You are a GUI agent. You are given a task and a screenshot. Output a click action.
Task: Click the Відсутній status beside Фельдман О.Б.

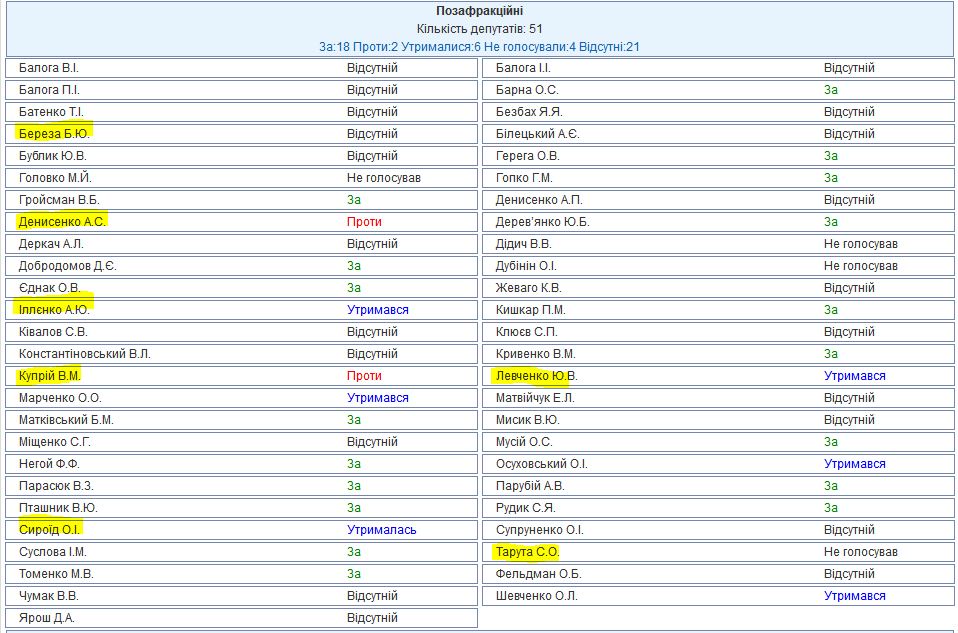(848, 574)
